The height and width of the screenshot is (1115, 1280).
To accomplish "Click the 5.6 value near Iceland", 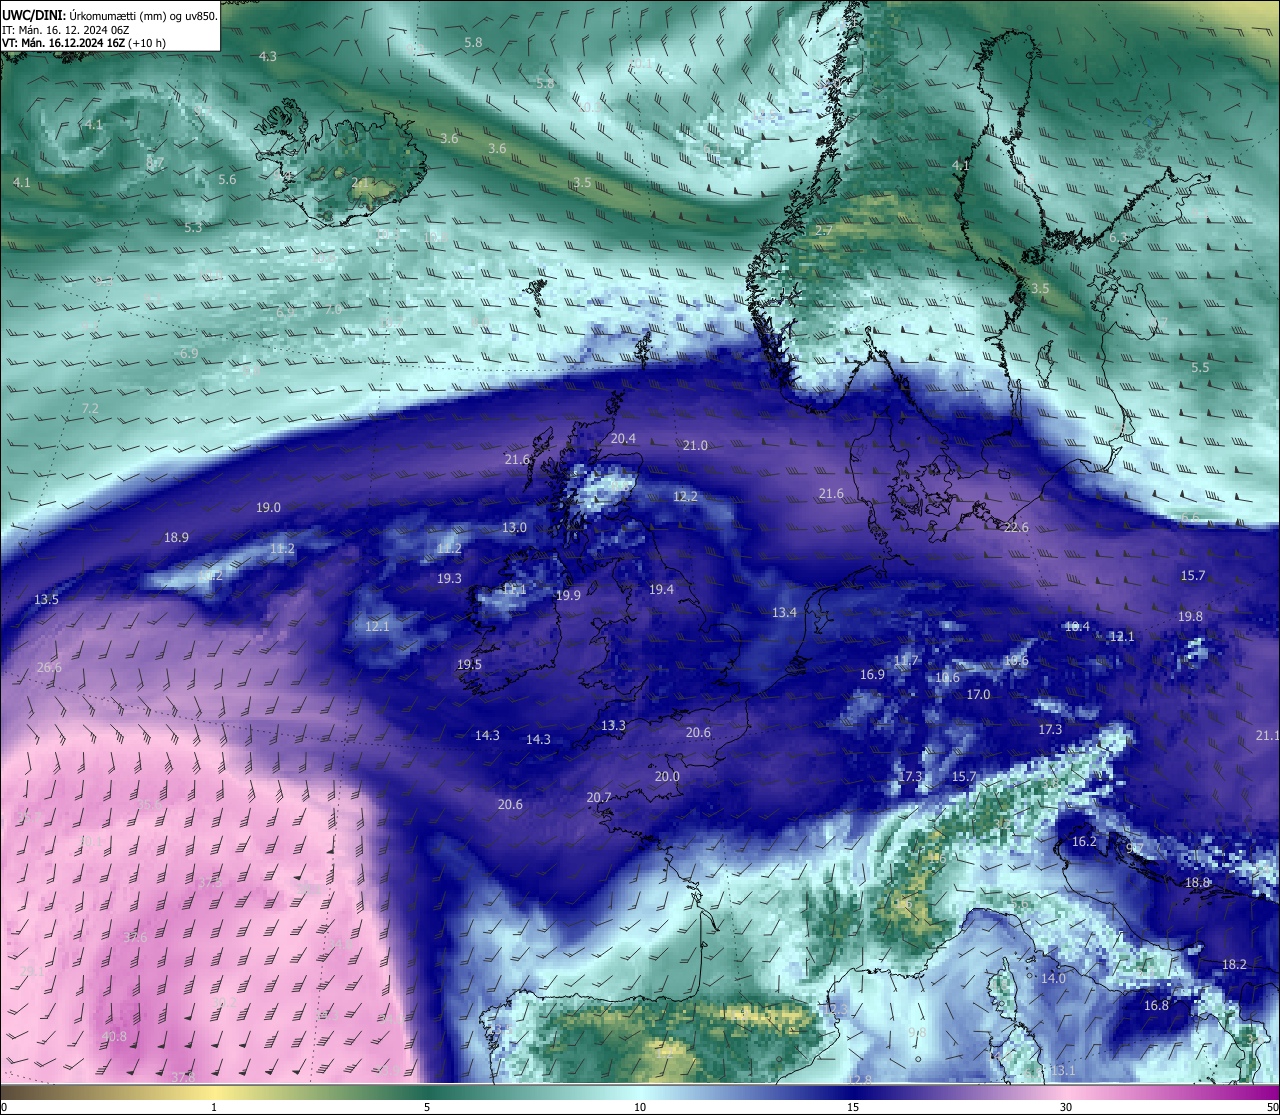I will (227, 180).
